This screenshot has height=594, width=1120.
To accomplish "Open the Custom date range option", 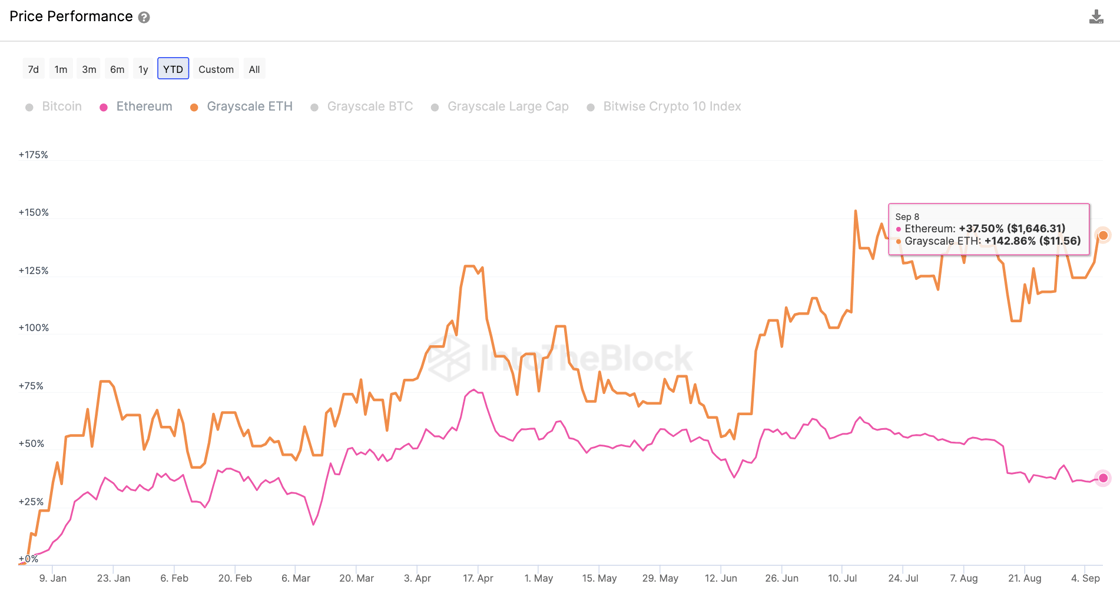I will pos(216,69).
